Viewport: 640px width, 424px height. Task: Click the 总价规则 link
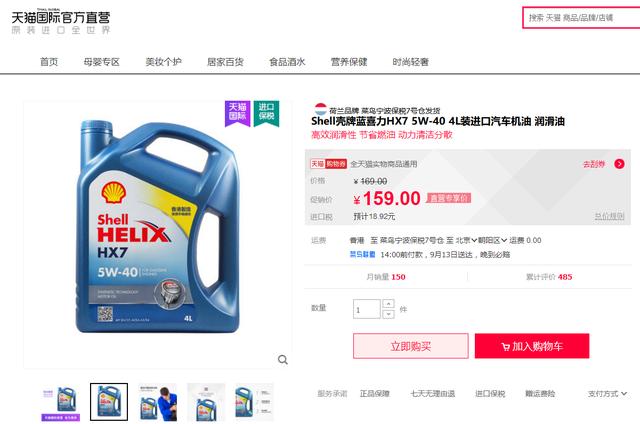point(609,216)
